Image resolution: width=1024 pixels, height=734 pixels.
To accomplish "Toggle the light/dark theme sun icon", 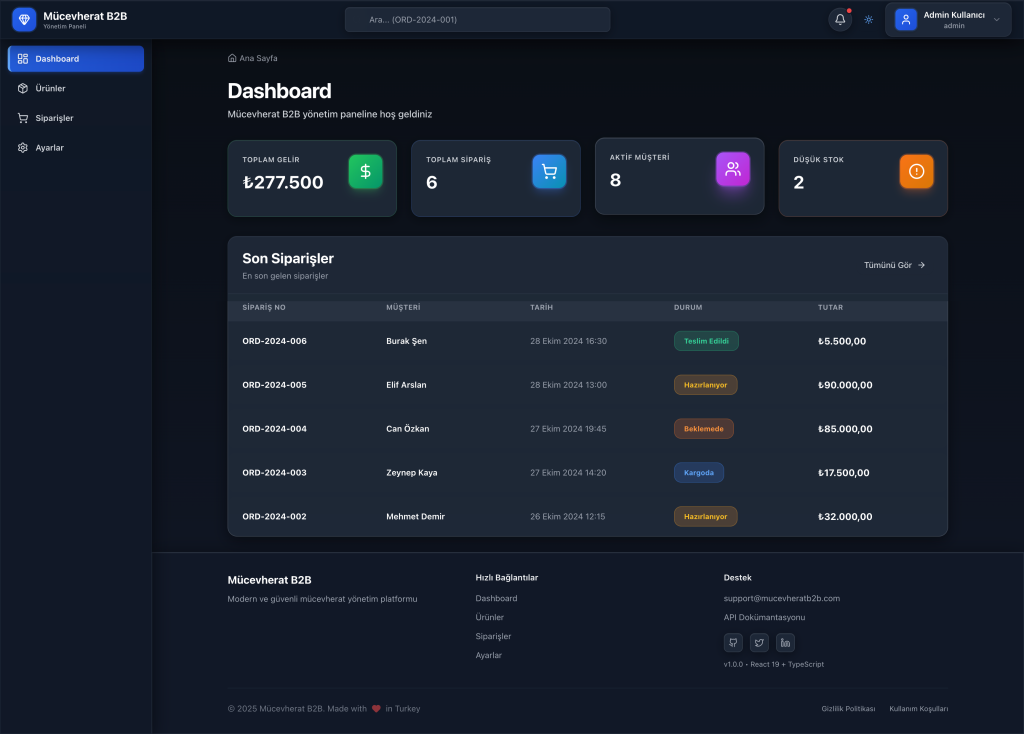I will (868, 20).
